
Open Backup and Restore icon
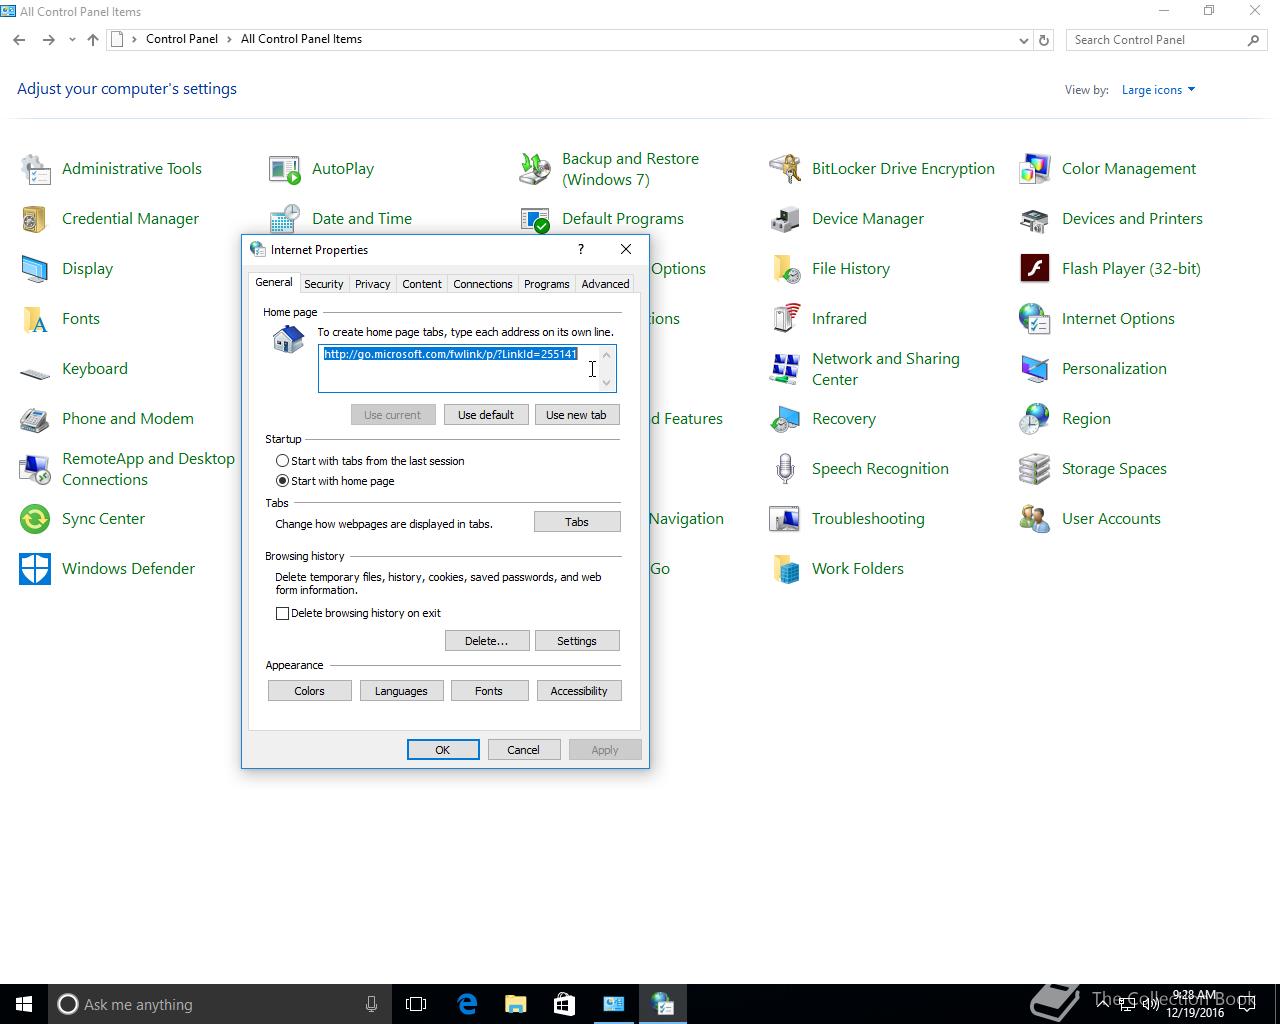point(535,169)
